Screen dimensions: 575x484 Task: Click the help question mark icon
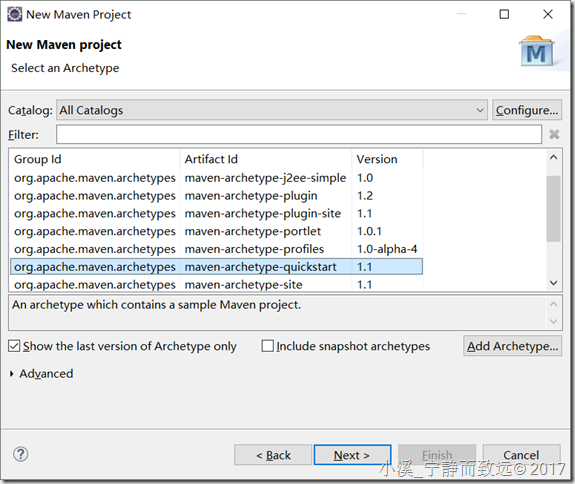tap(21, 454)
